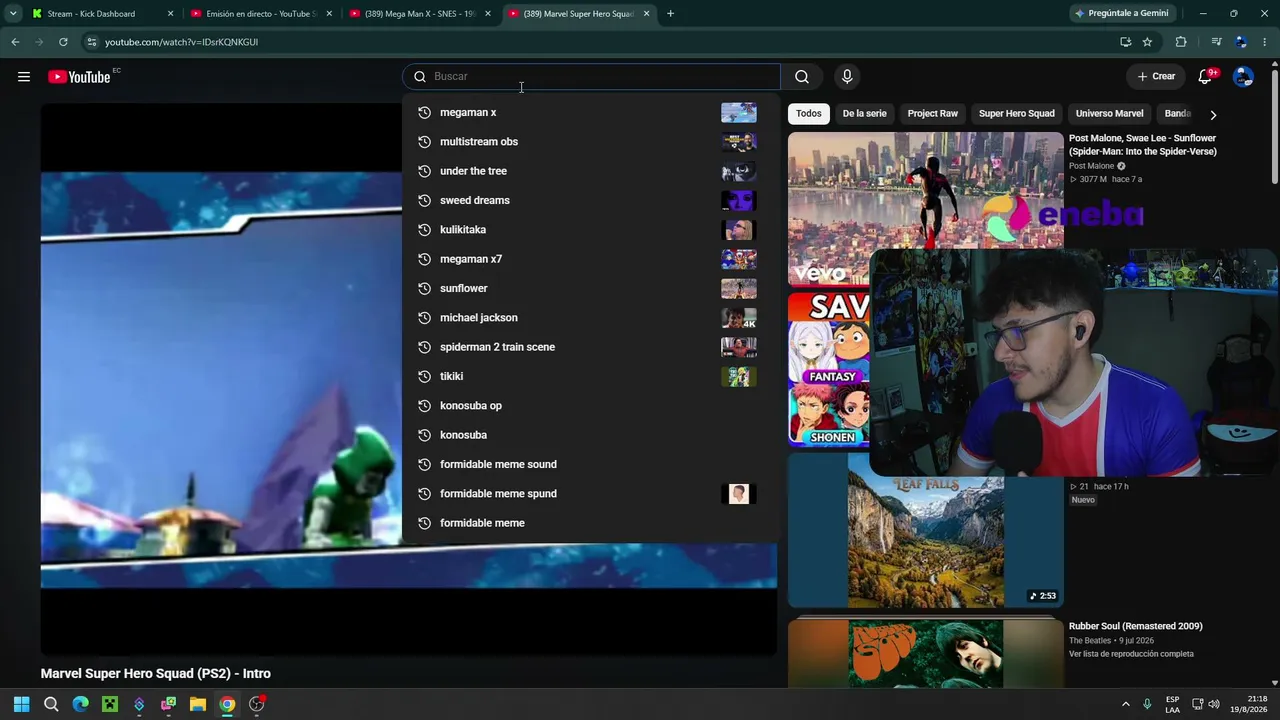Open the Post Malone channel link
The image size is (1280, 720).
1091,166
